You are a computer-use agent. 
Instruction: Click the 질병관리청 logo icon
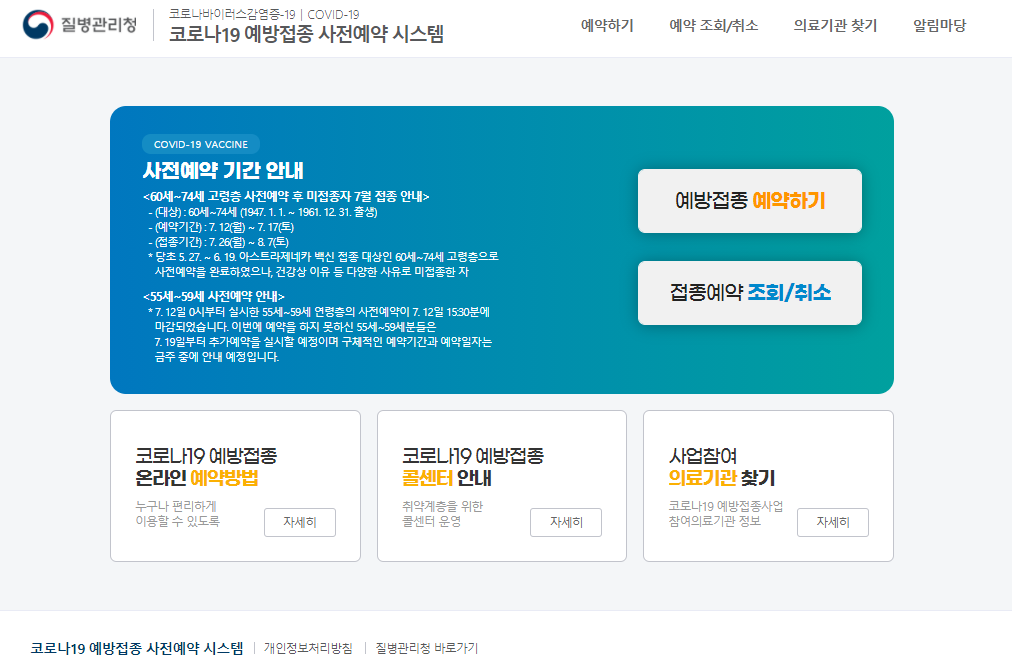[x=38, y=25]
